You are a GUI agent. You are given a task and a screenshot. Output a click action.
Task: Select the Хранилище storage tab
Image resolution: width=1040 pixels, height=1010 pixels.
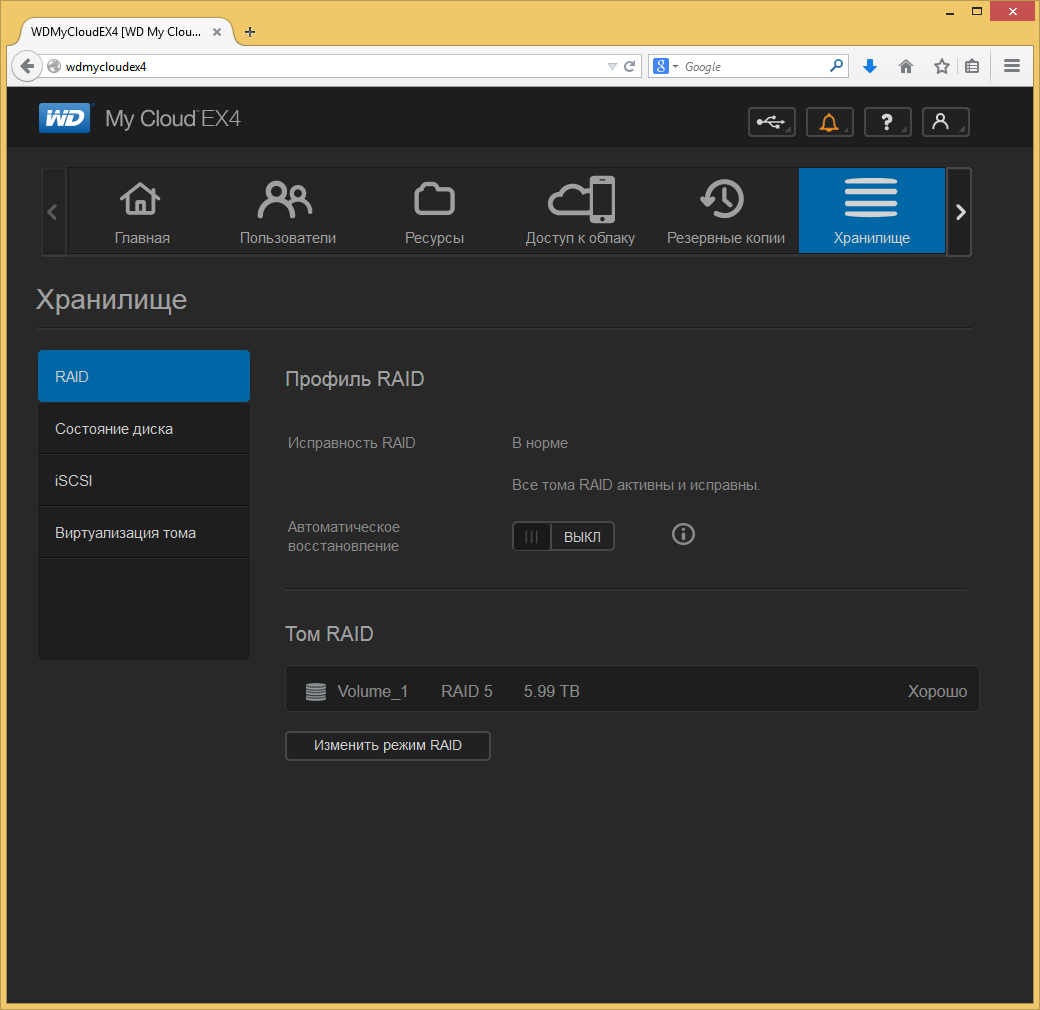tap(872, 211)
